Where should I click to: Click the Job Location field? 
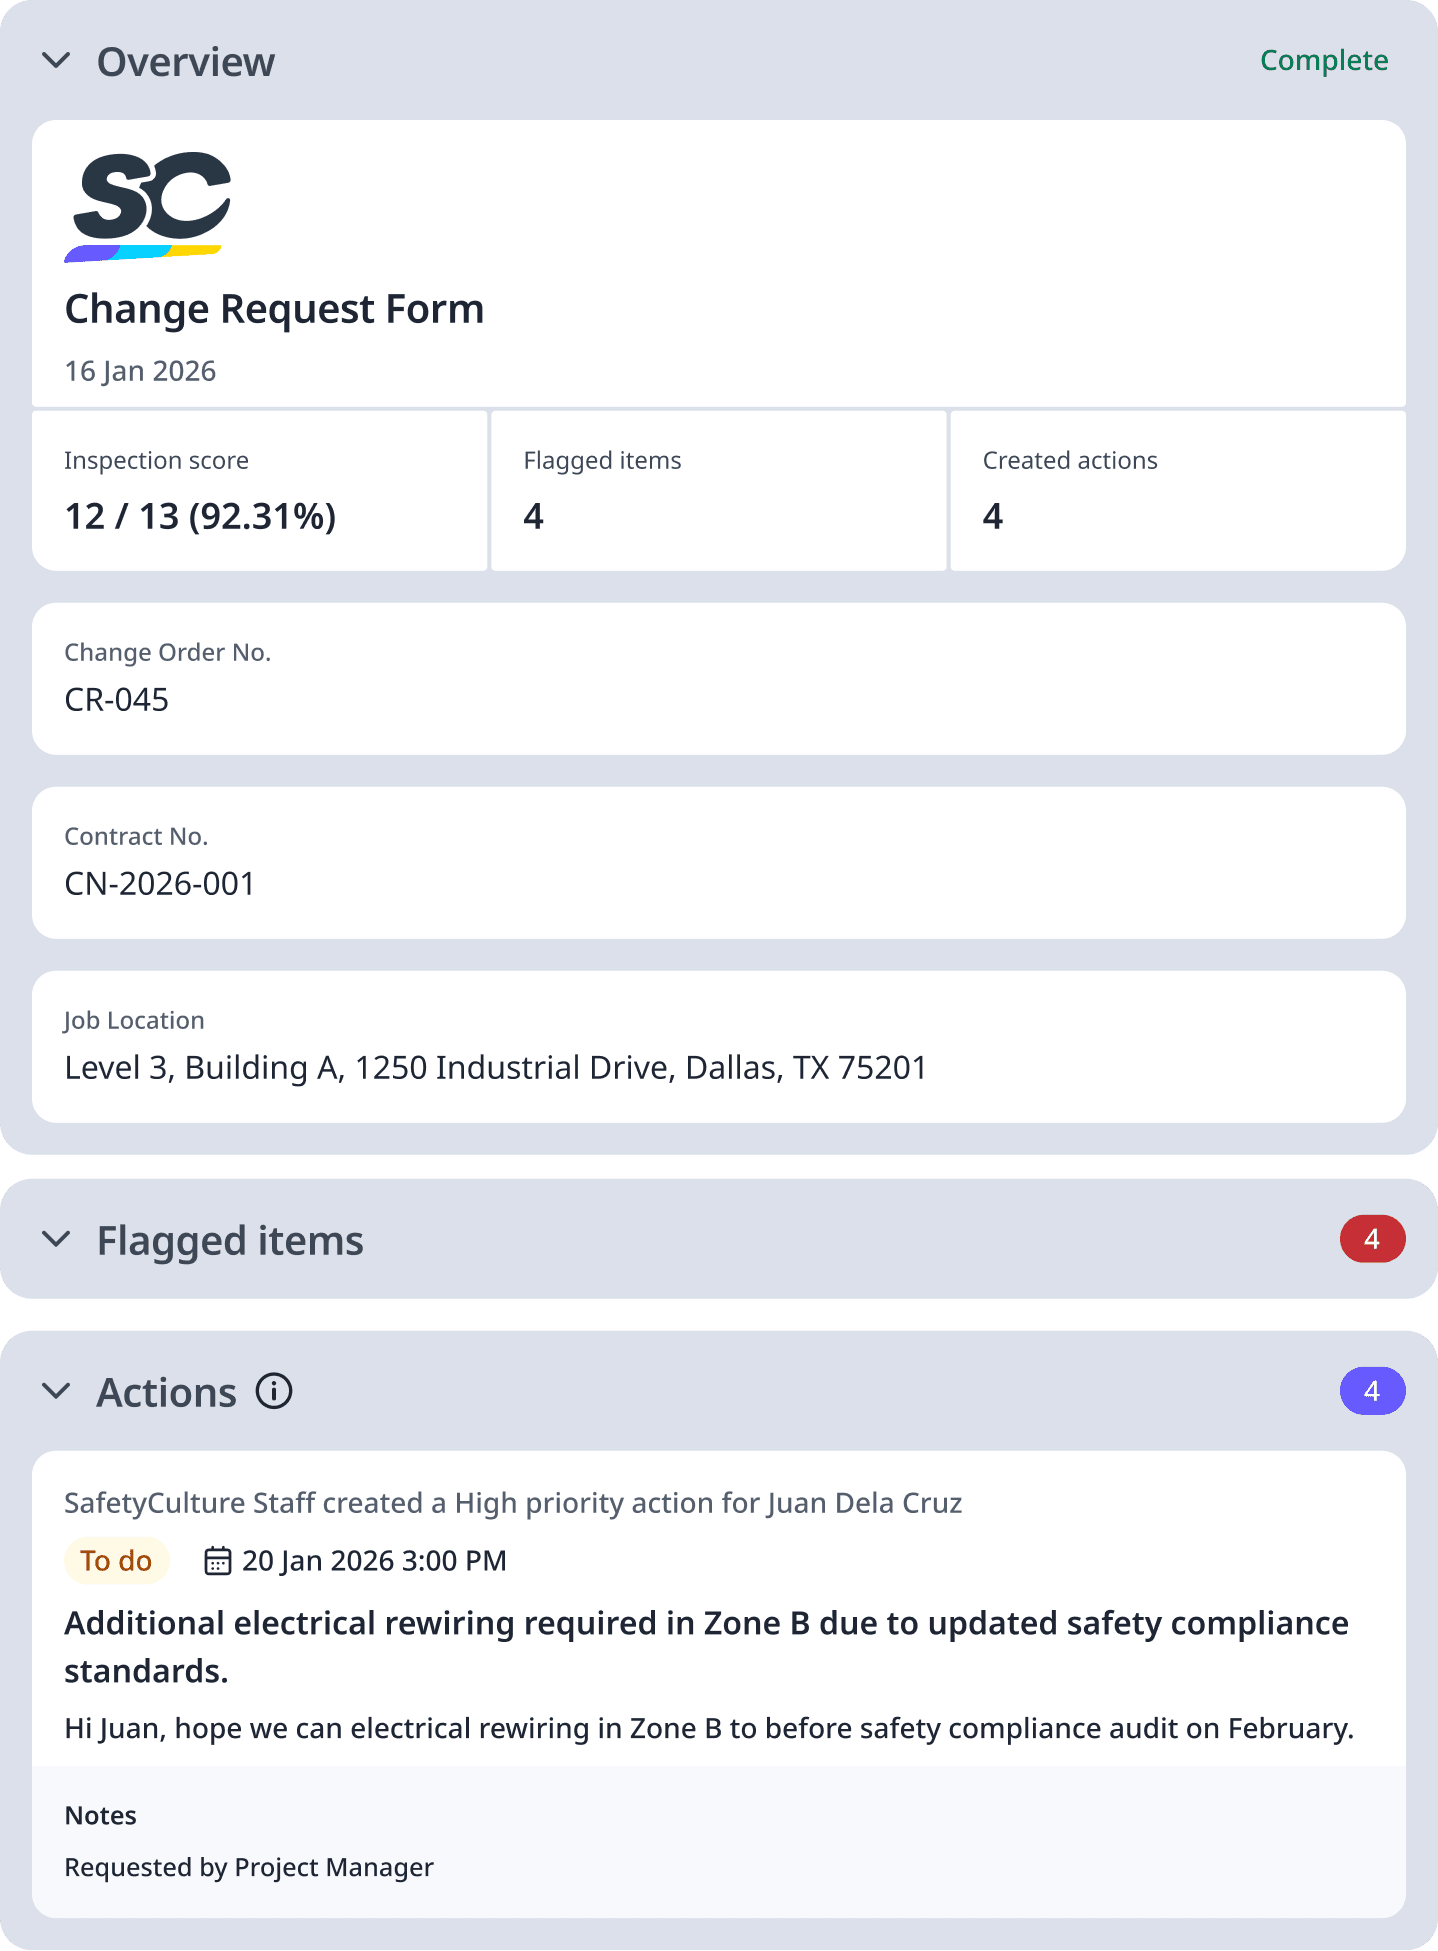click(719, 1046)
